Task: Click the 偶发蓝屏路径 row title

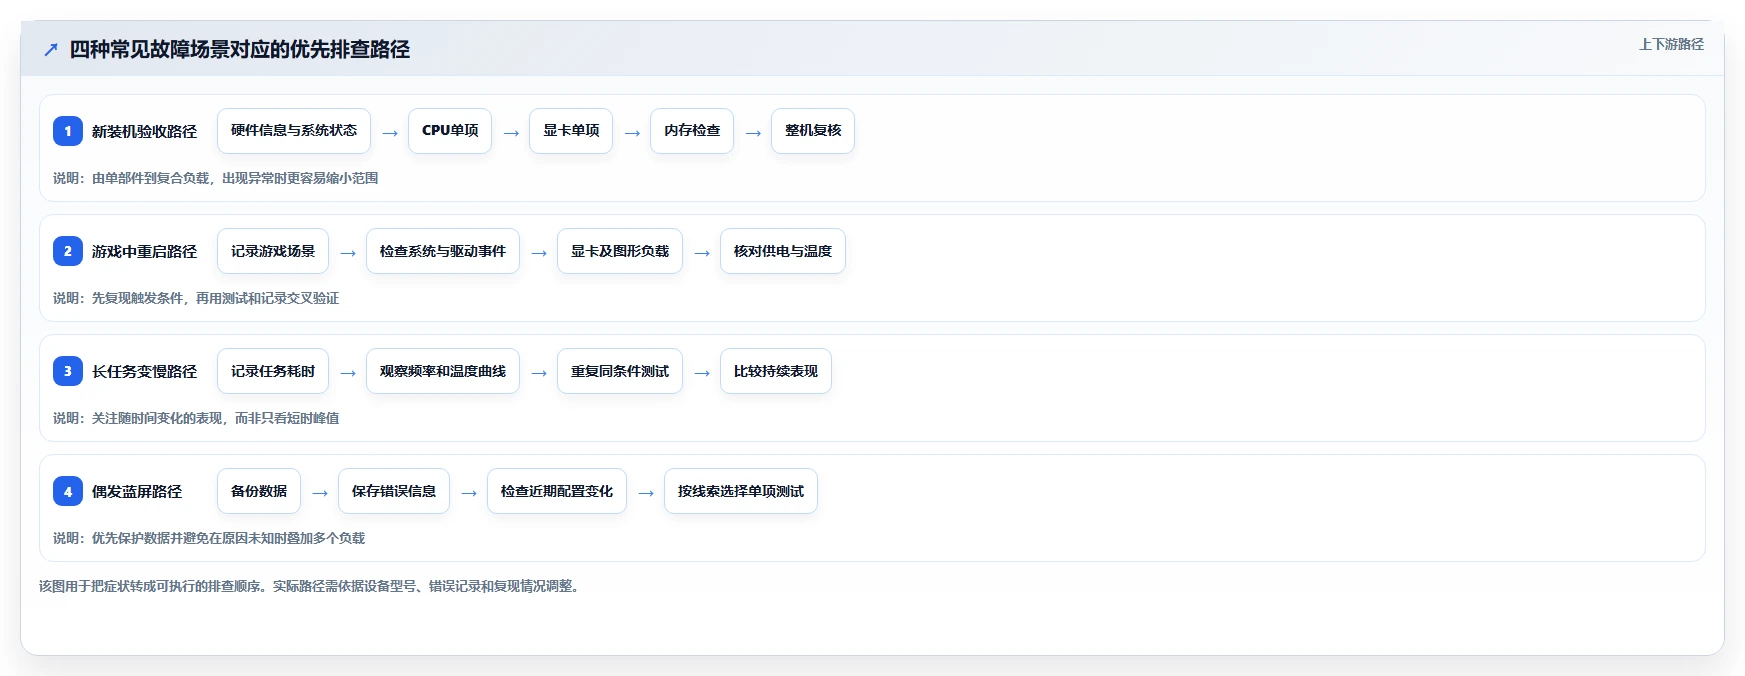Action: point(137,491)
